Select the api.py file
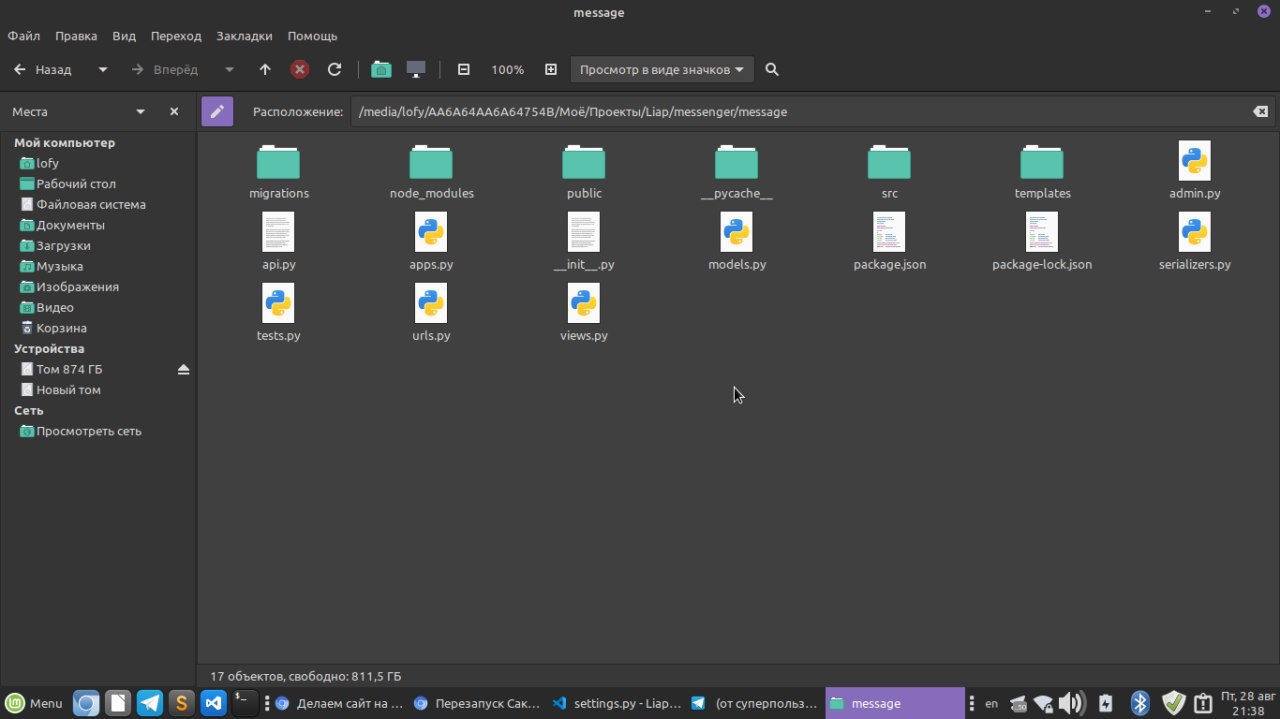The height and width of the screenshot is (719, 1280). [x=279, y=242]
